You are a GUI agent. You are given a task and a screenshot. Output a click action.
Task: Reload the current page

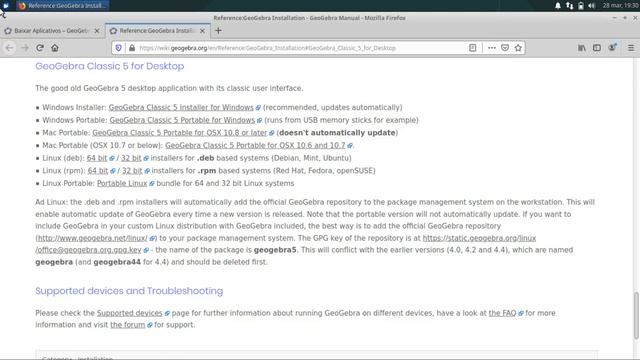point(40,48)
